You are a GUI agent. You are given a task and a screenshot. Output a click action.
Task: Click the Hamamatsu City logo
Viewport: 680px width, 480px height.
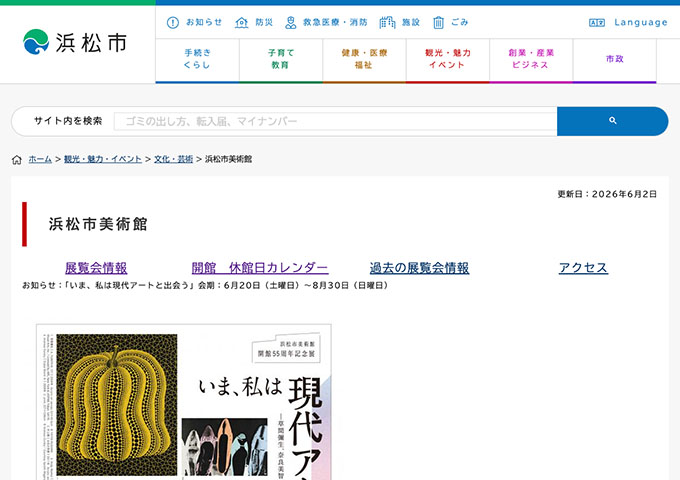[x=75, y=42]
